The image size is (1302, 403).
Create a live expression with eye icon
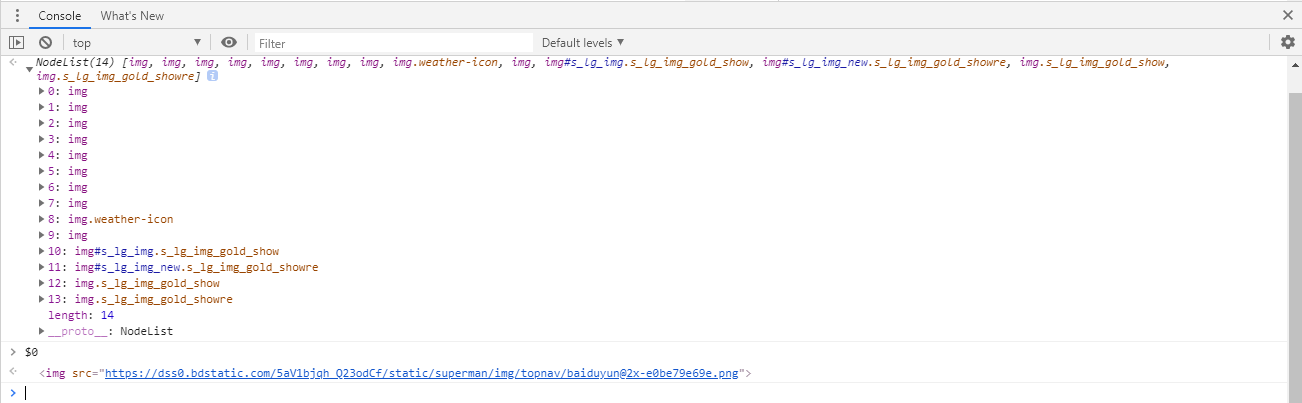pos(229,42)
